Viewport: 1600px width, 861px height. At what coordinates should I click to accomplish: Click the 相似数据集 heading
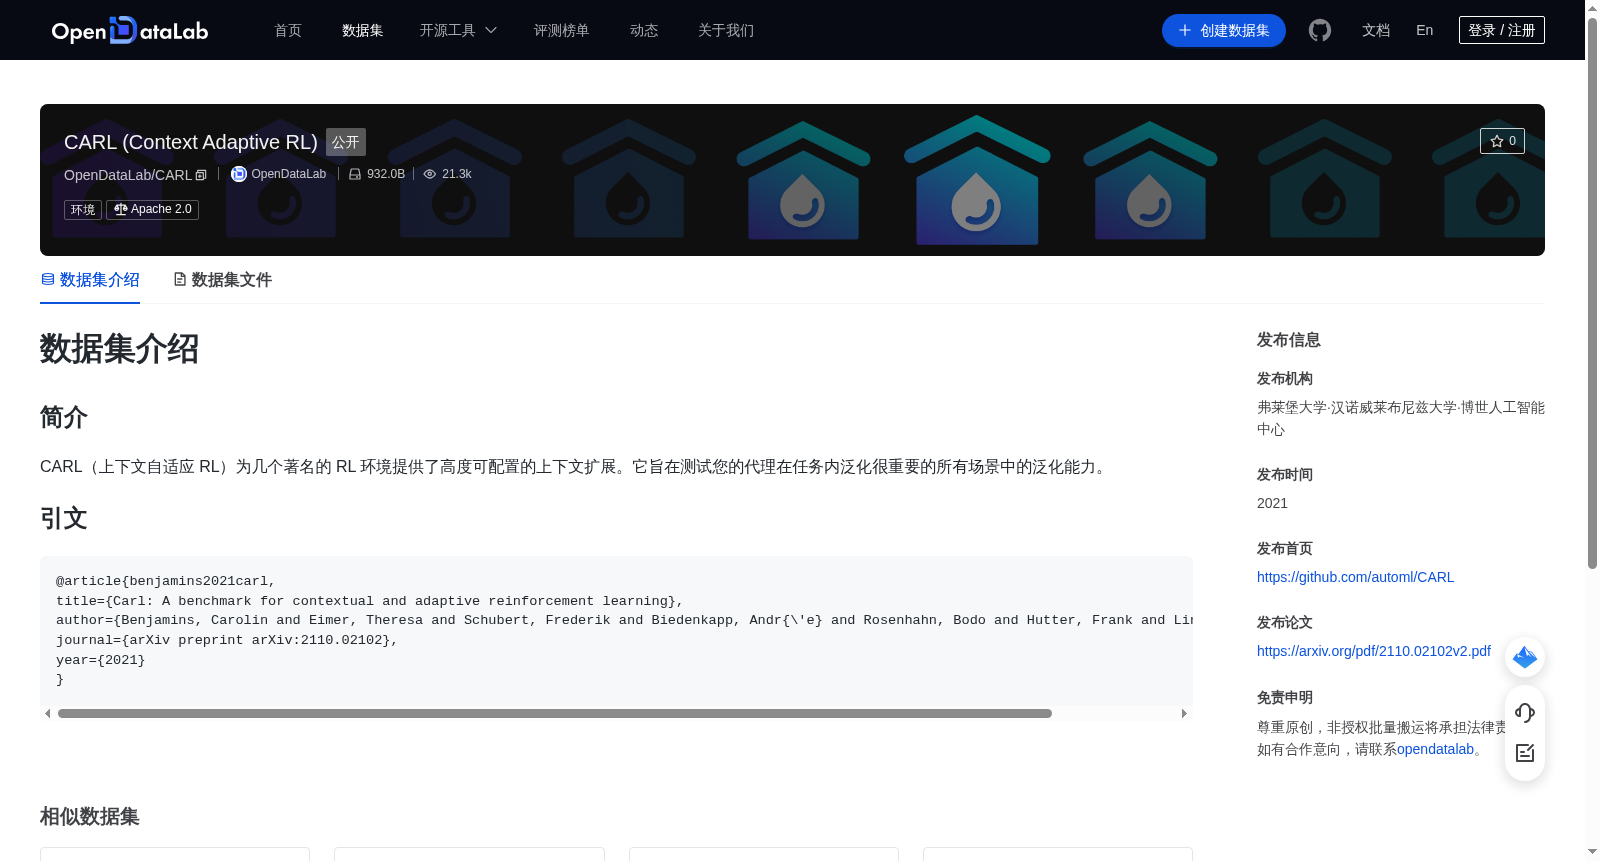(x=90, y=816)
